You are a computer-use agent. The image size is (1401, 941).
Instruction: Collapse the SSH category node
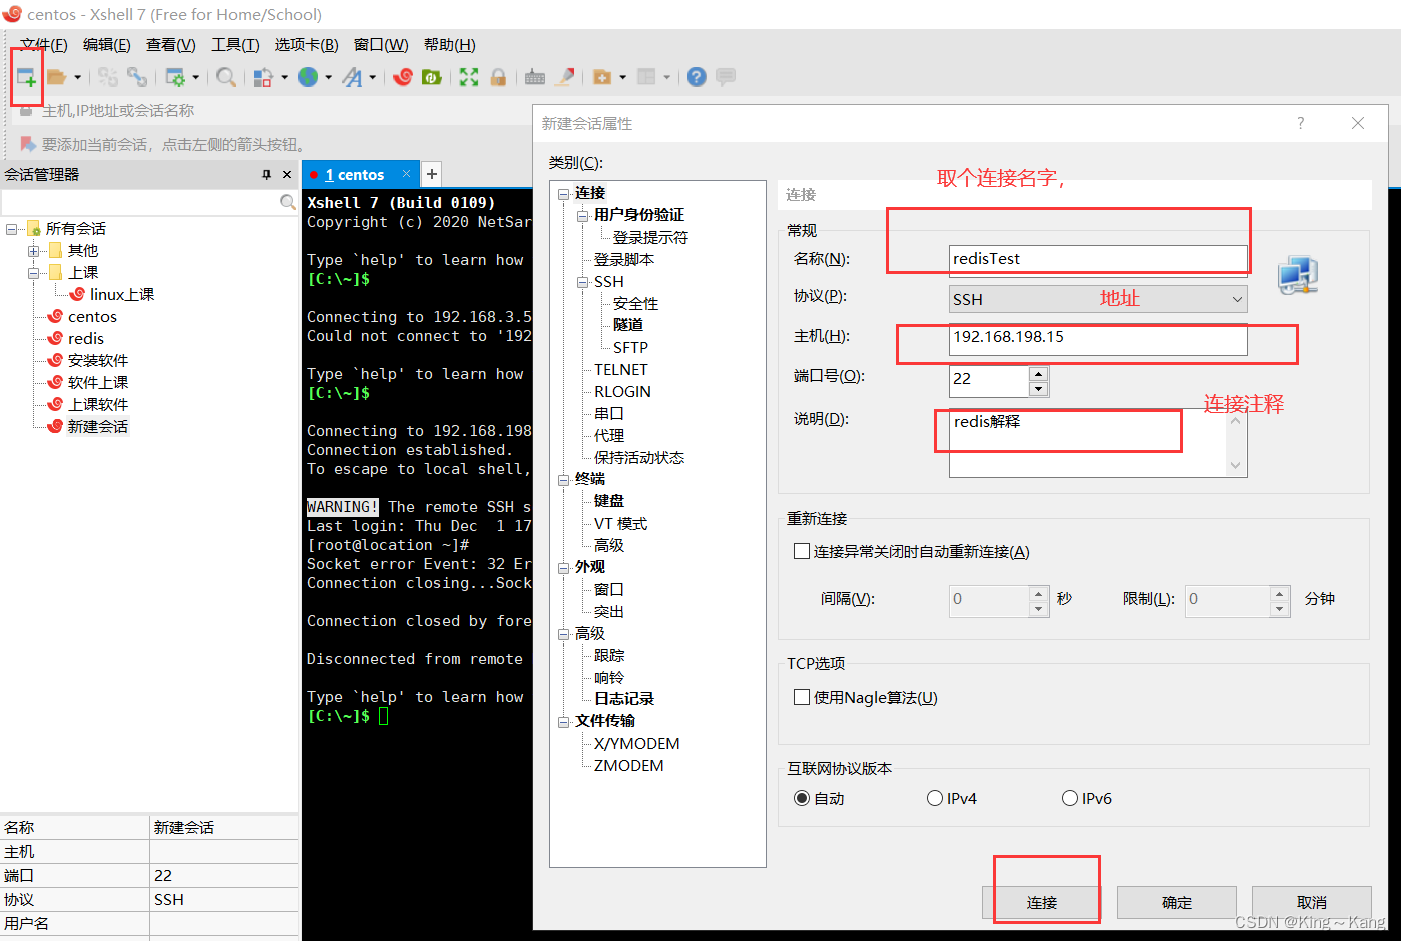point(582,282)
